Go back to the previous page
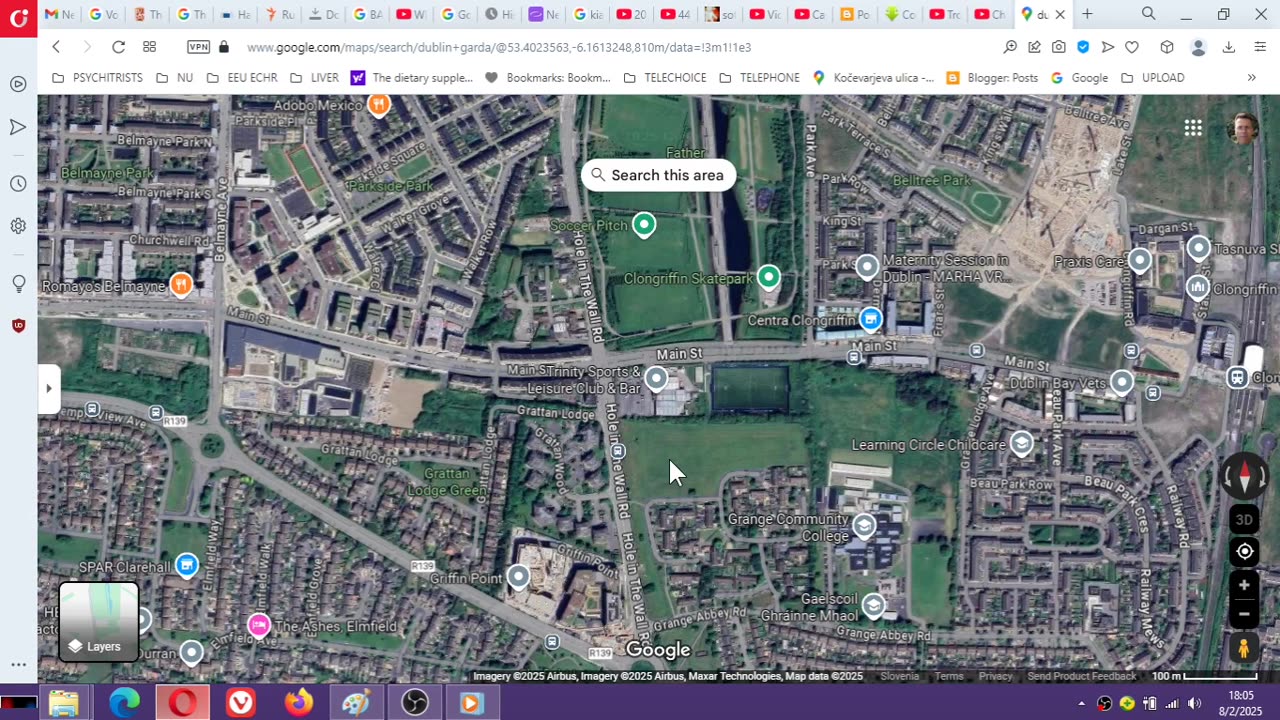The width and height of the screenshot is (1280, 720). pos(56,47)
